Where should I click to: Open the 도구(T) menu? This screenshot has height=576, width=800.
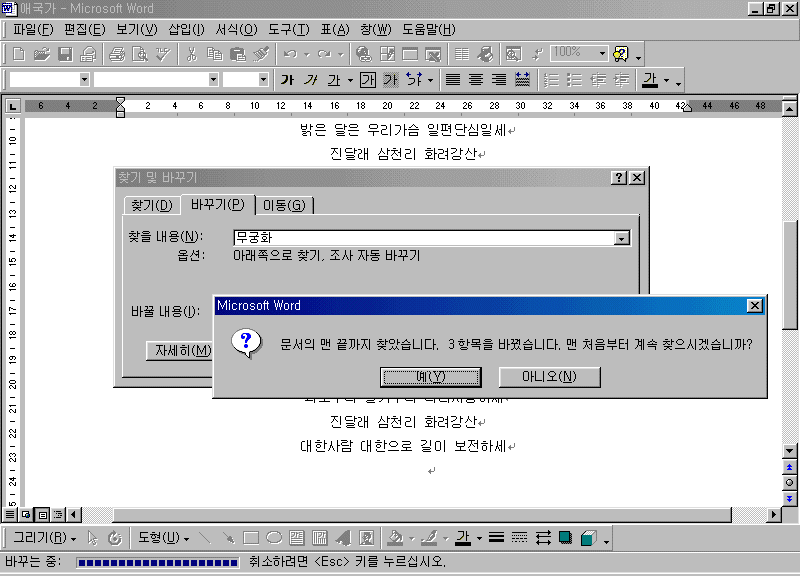[x=289, y=30]
